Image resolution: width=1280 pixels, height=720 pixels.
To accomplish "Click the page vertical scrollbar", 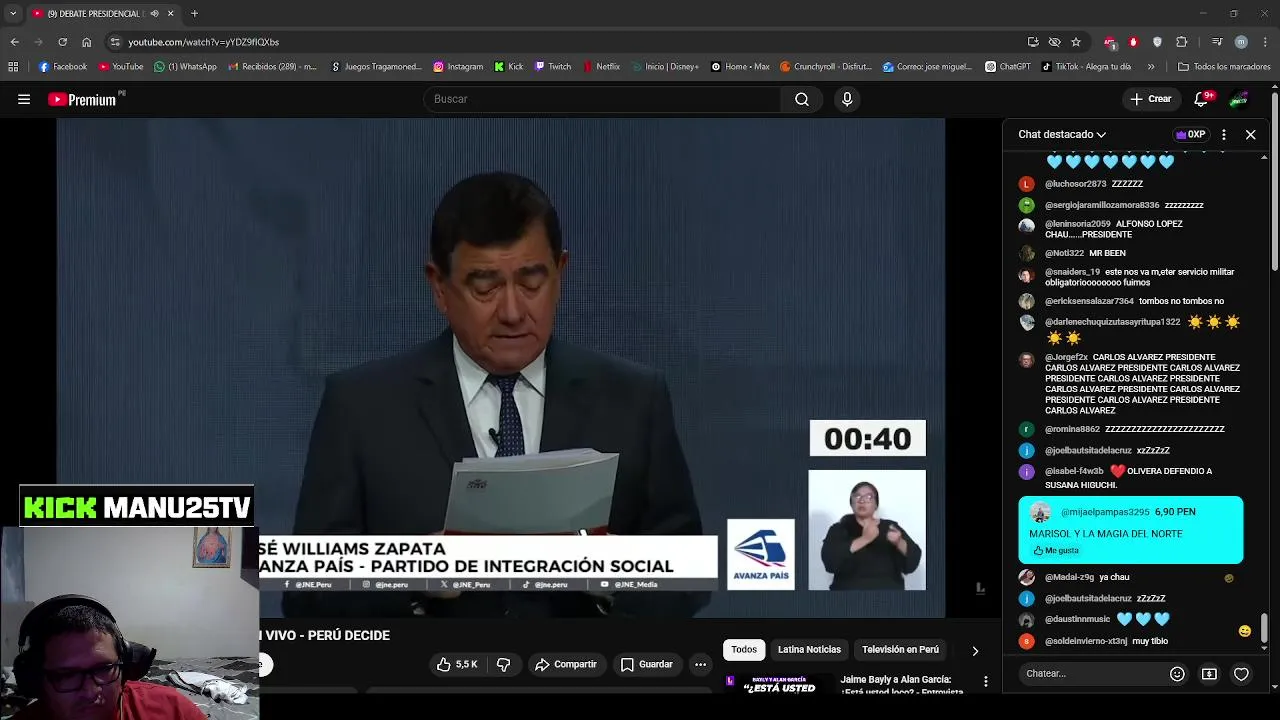I will click(1275, 180).
